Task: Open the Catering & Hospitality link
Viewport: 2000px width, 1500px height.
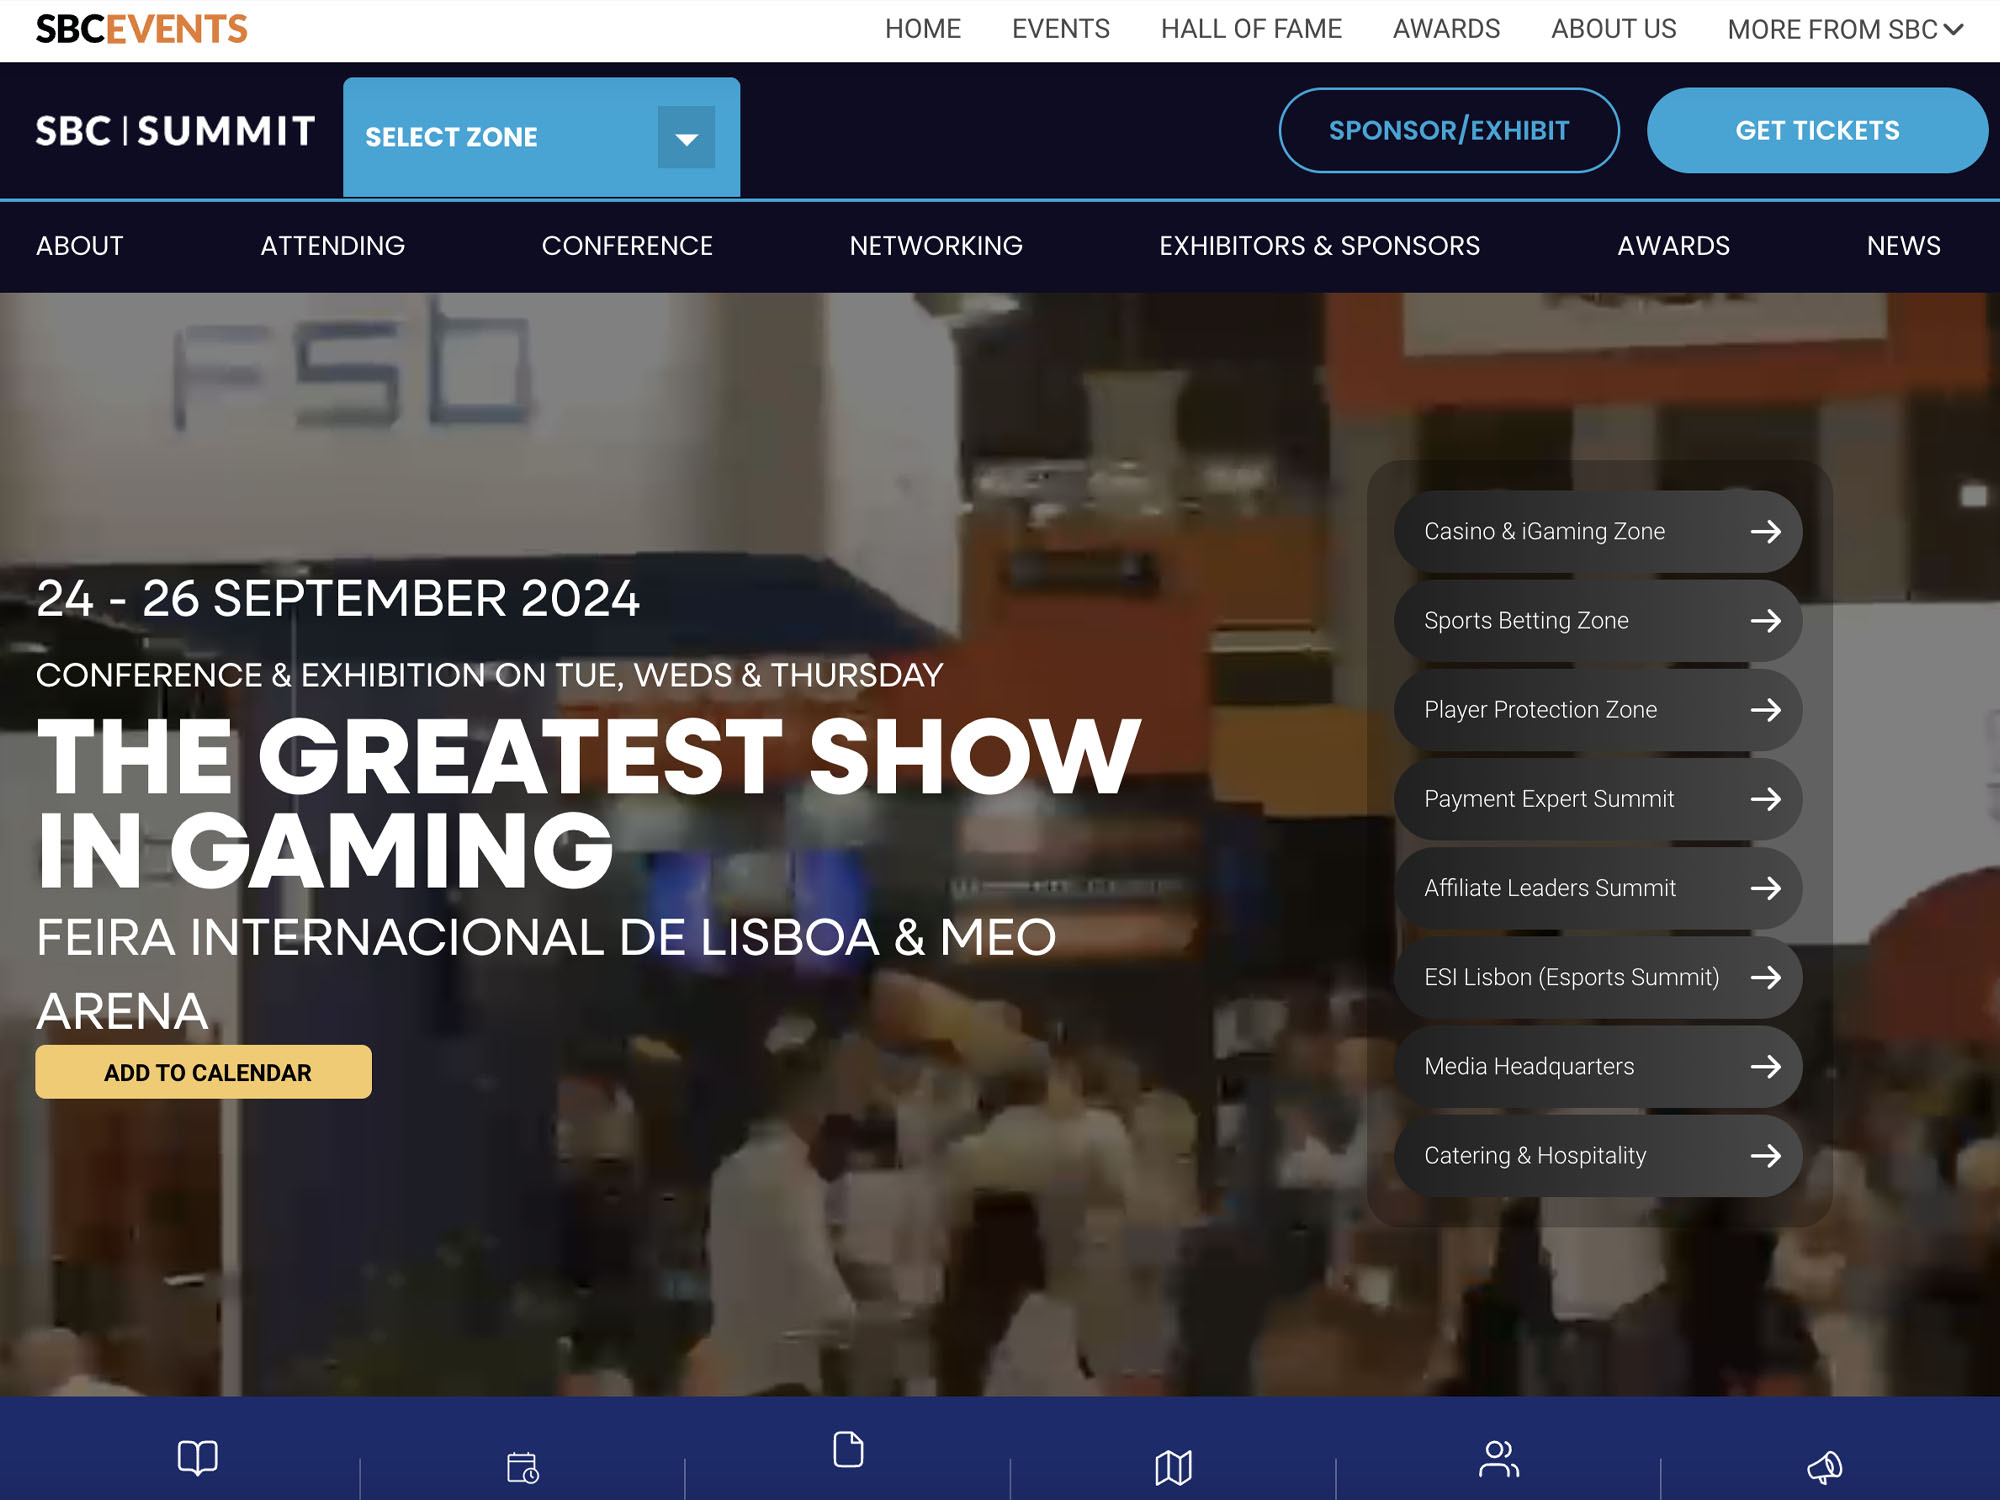Action: coord(1598,1155)
